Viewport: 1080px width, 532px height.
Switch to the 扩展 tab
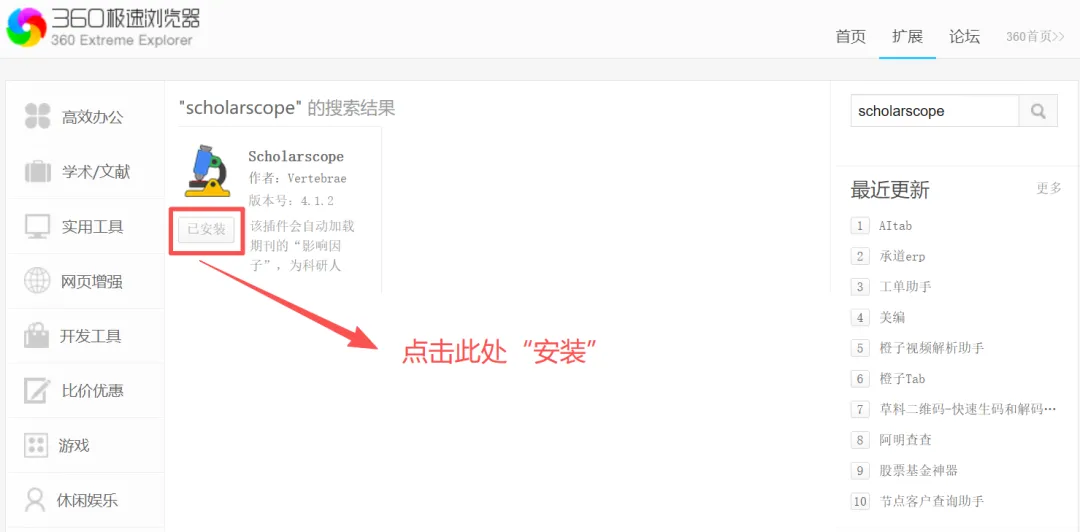tap(907, 37)
